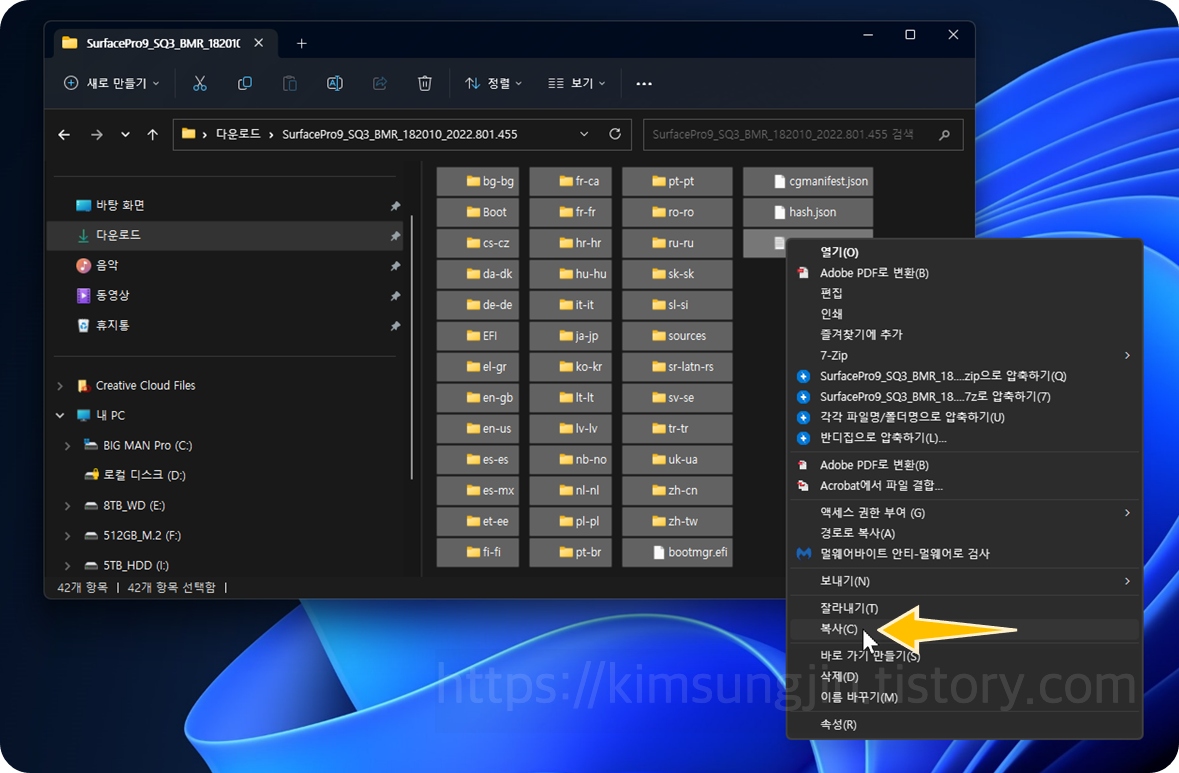Expand the address bar history dropdown
Image resolution: width=1179 pixels, height=773 pixels.
pos(584,134)
